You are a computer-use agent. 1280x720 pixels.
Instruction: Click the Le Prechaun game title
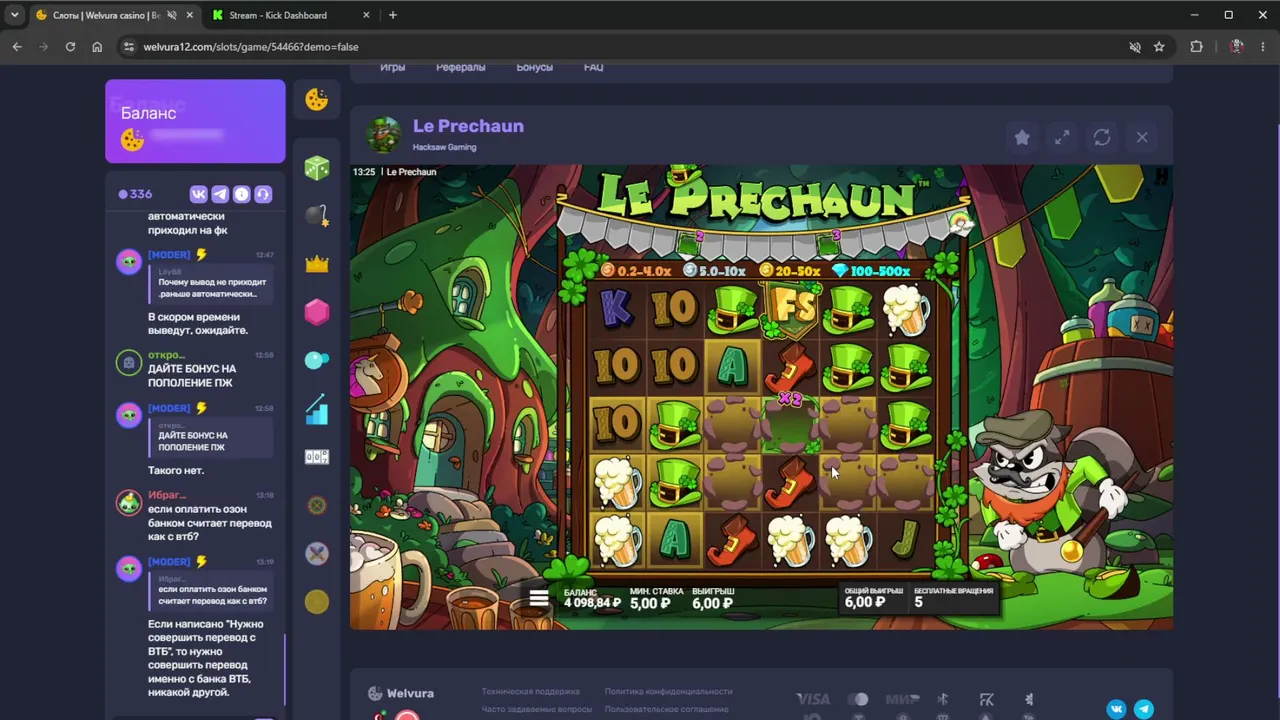point(468,126)
